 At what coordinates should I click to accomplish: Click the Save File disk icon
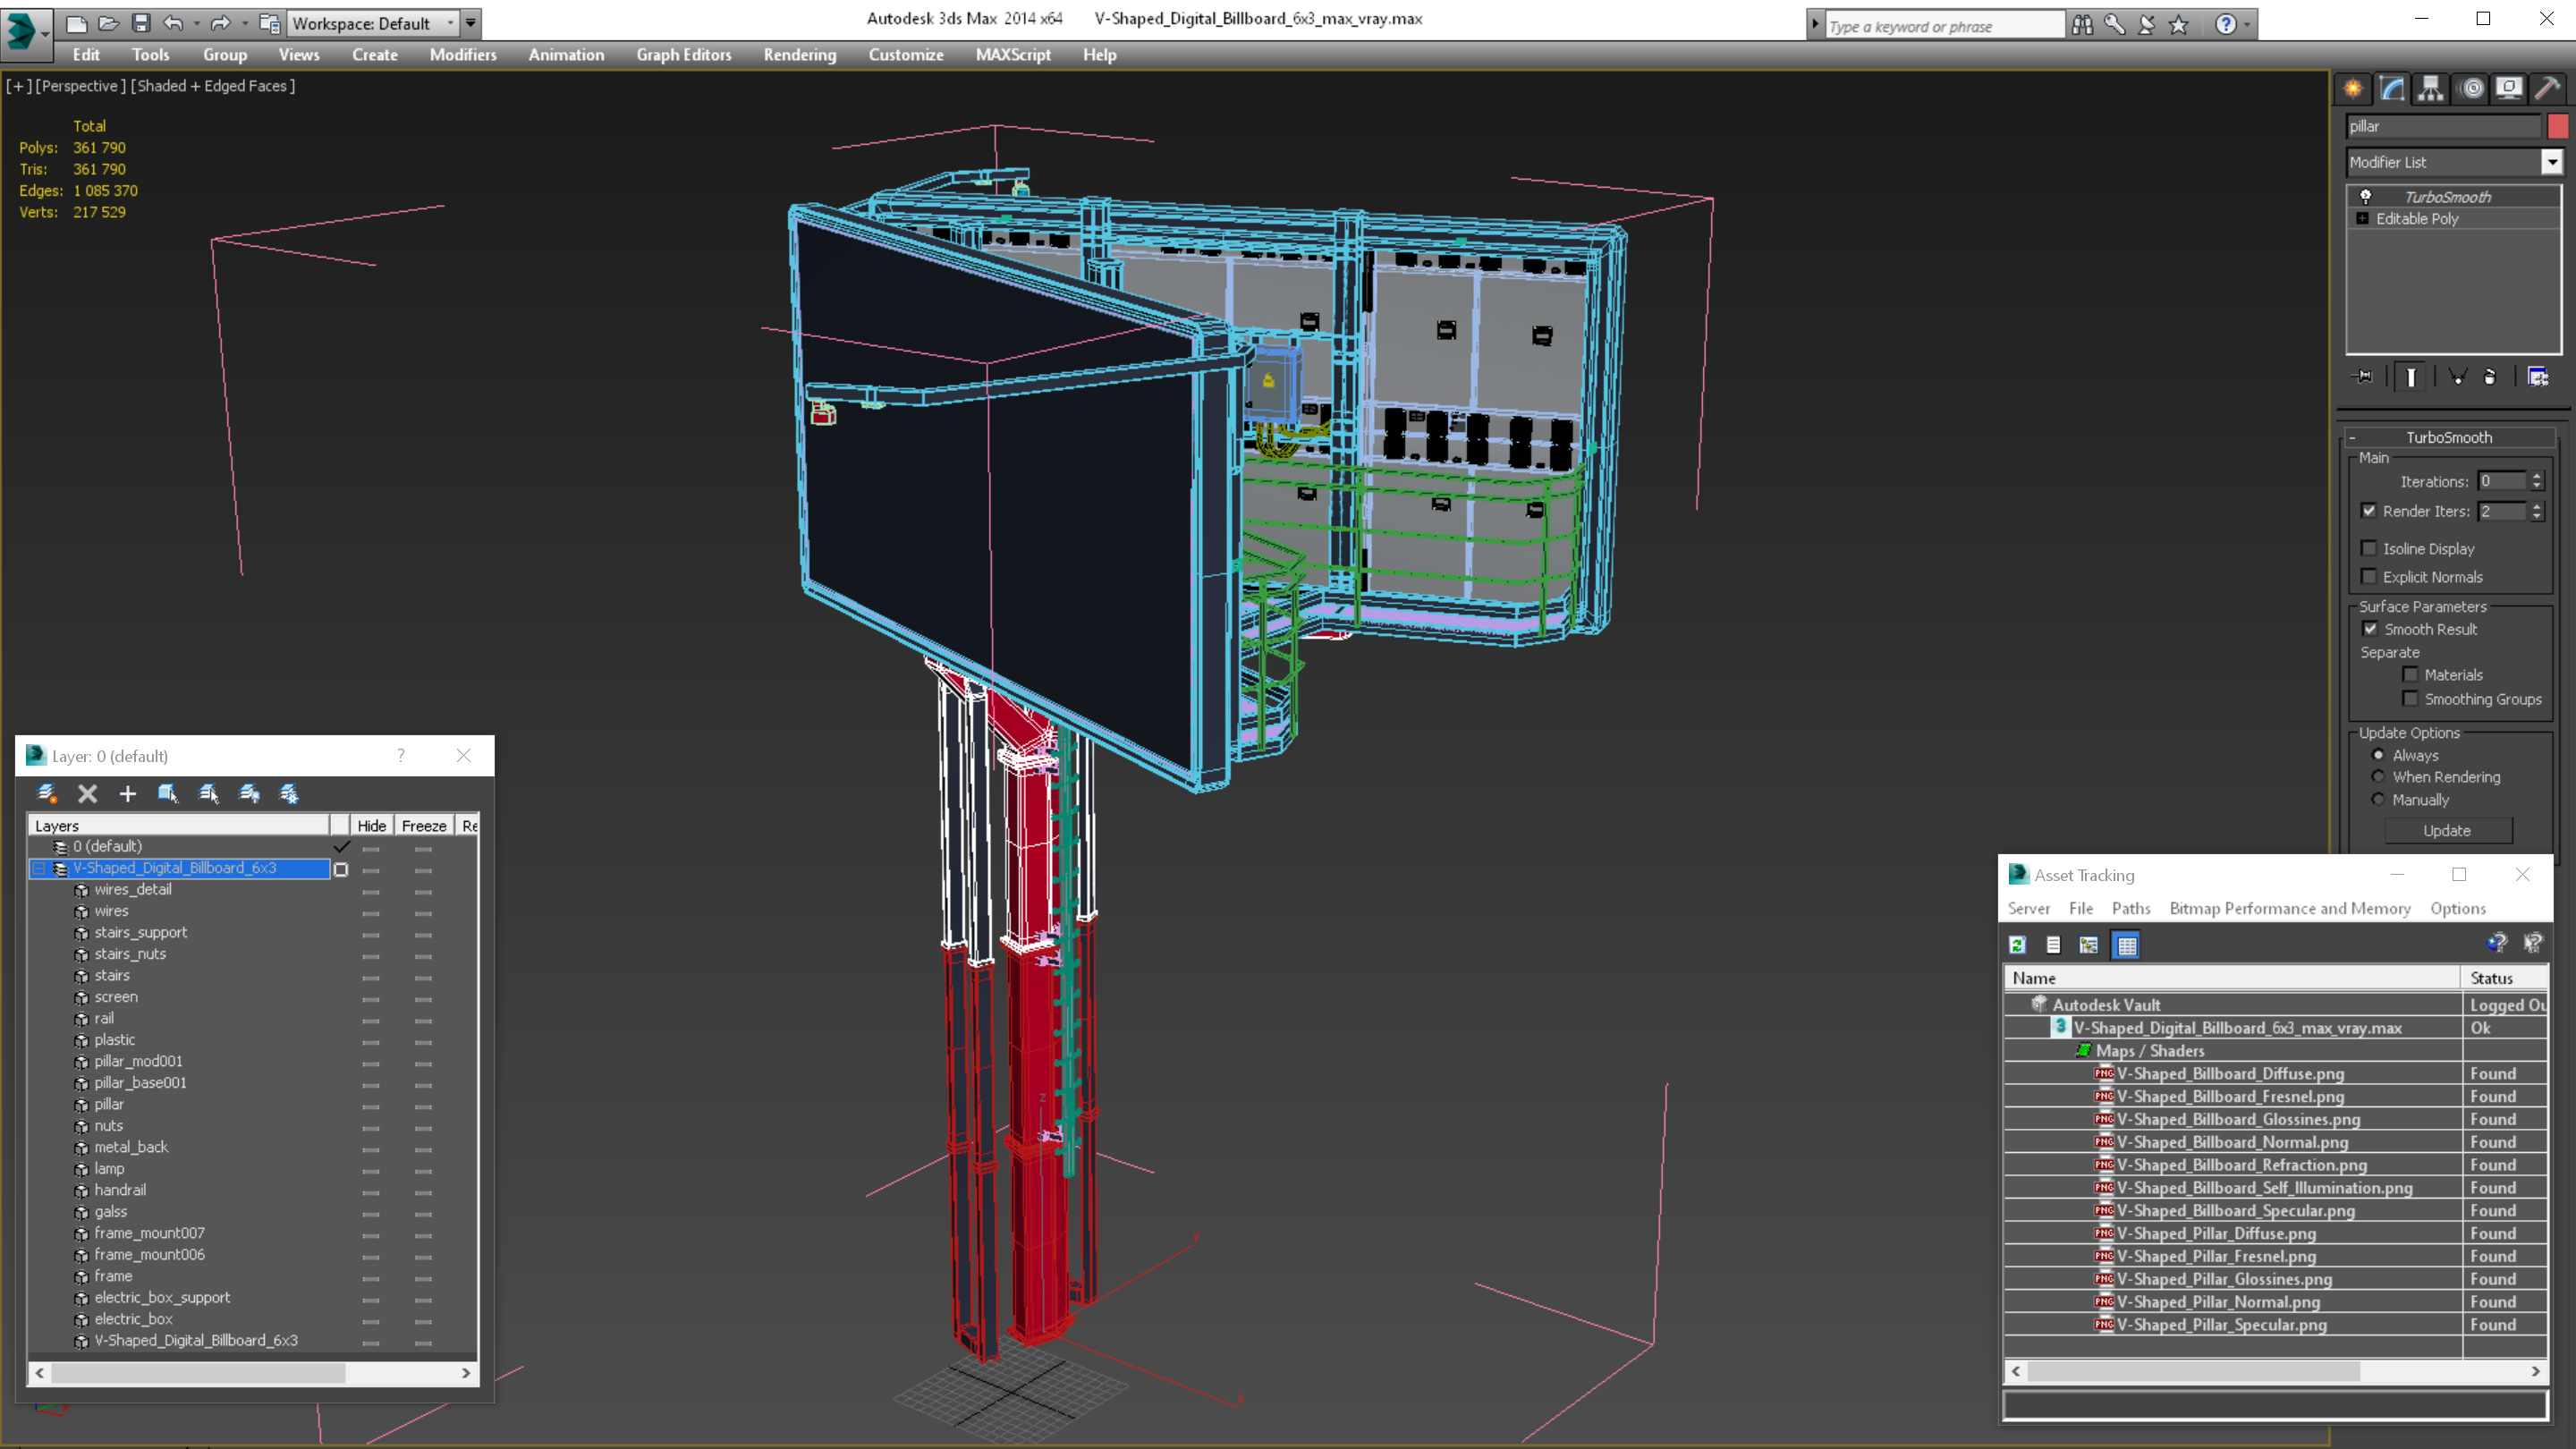pos(141,22)
